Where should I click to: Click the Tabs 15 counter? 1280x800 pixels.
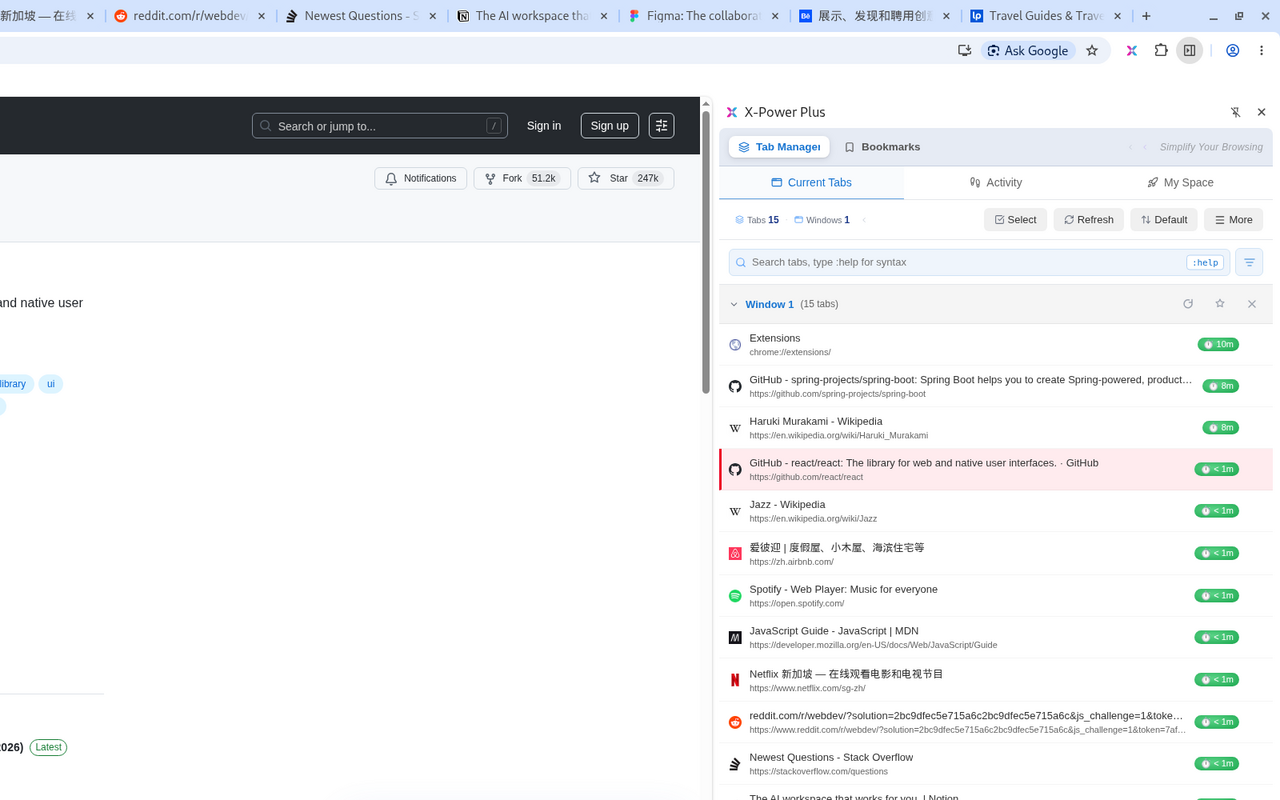coord(757,220)
